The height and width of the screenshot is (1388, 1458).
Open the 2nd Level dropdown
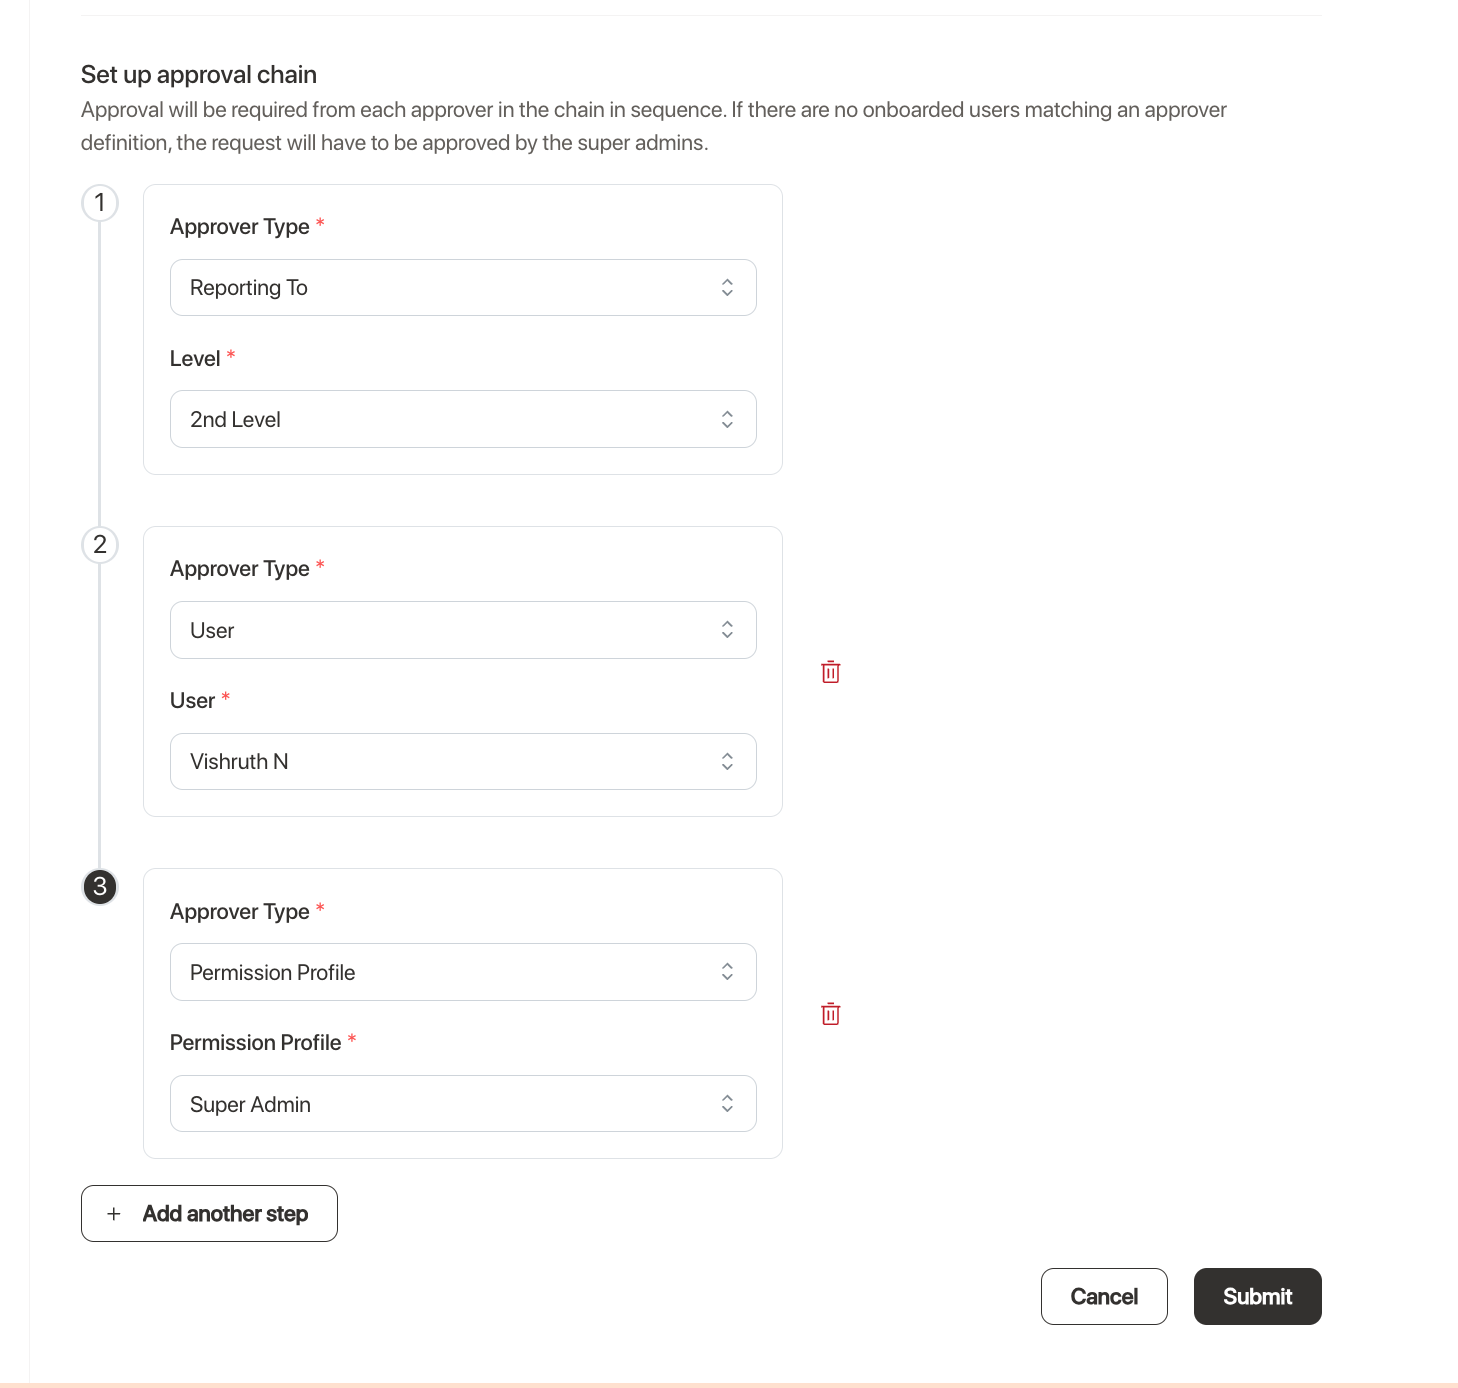pos(463,419)
